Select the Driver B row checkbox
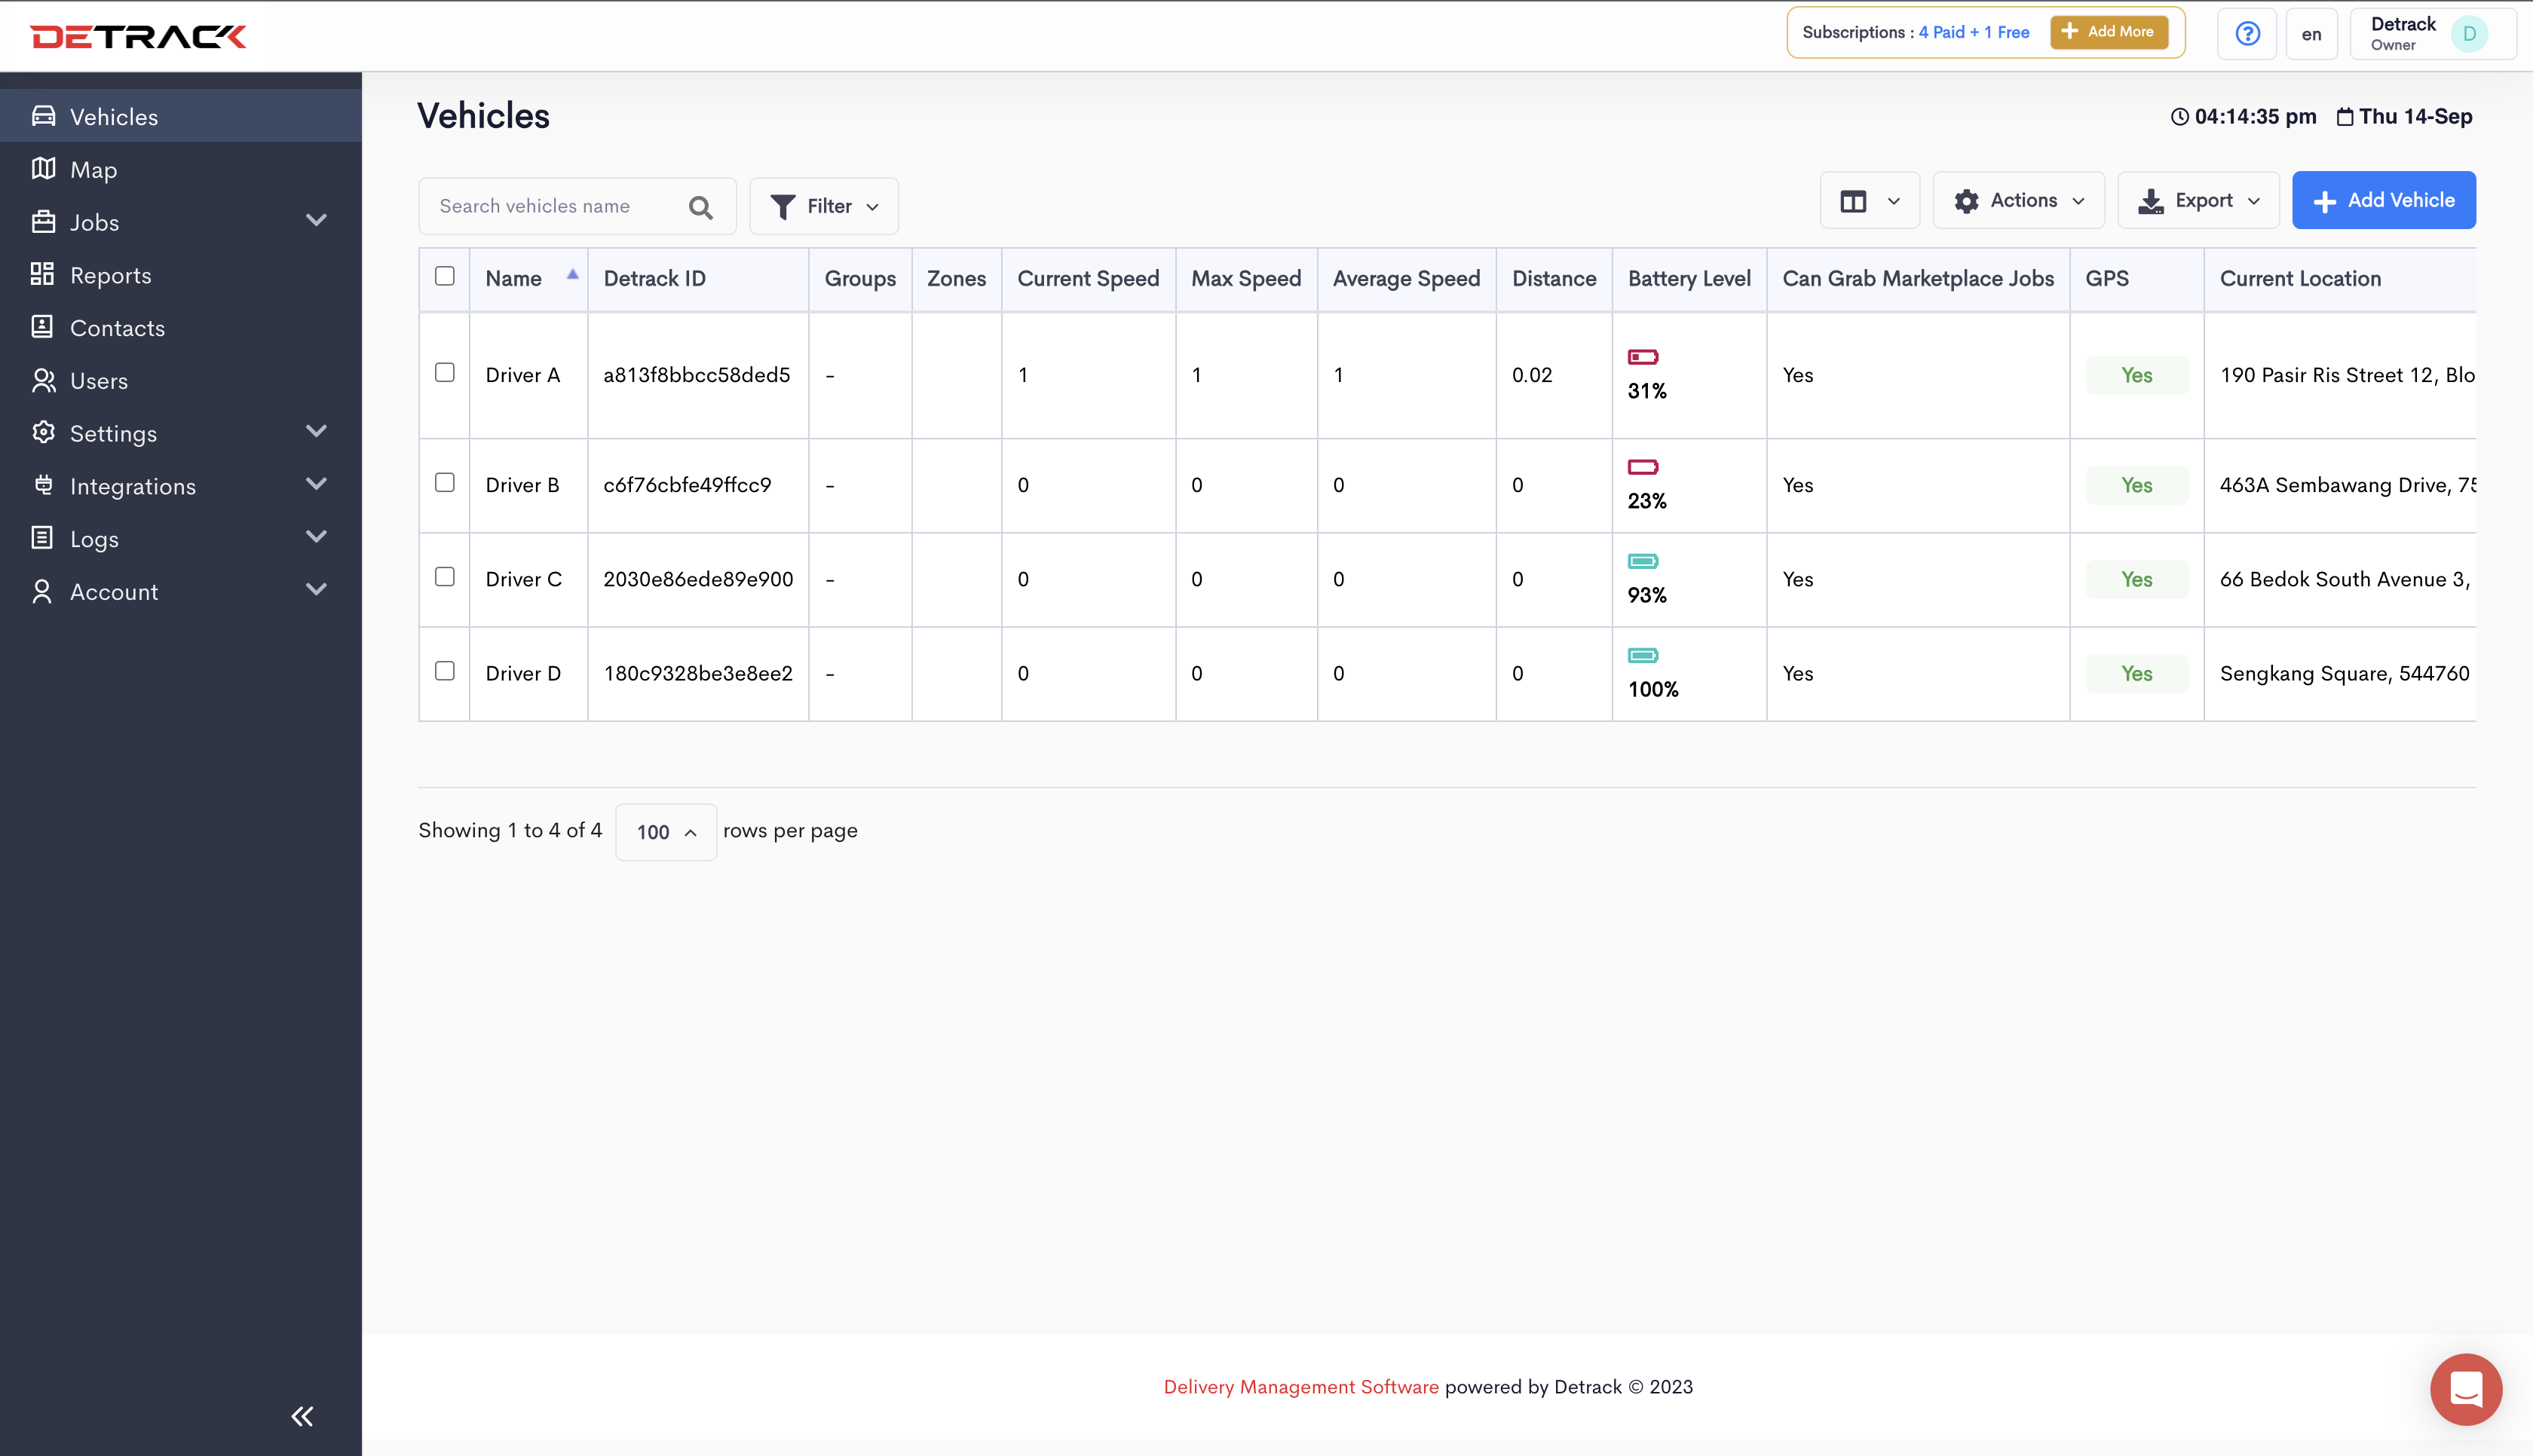The height and width of the screenshot is (1456, 2533). [x=445, y=483]
